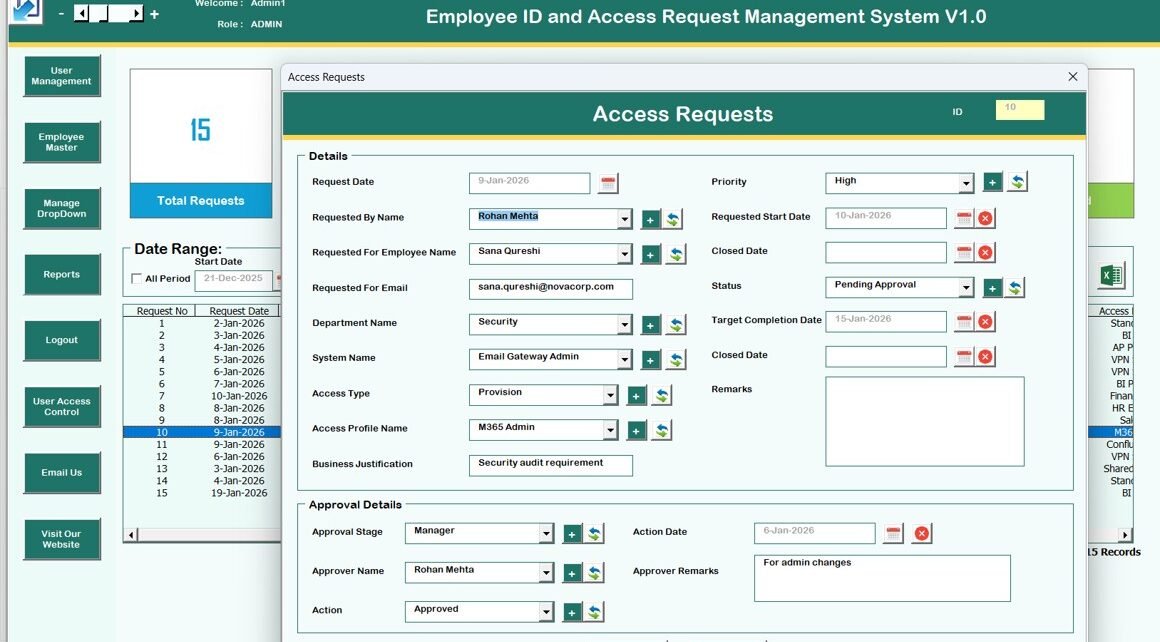Image resolution: width=1160 pixels, height=642 pixels.
Task: Click the Remarks text area
Action: 924,421
